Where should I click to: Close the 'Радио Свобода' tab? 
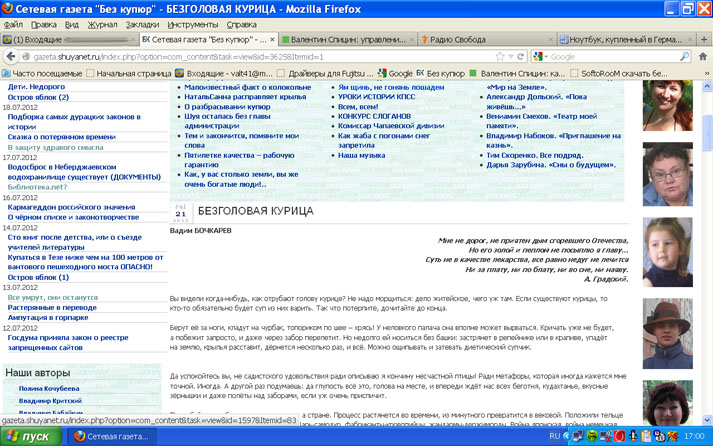click(551, 40)
